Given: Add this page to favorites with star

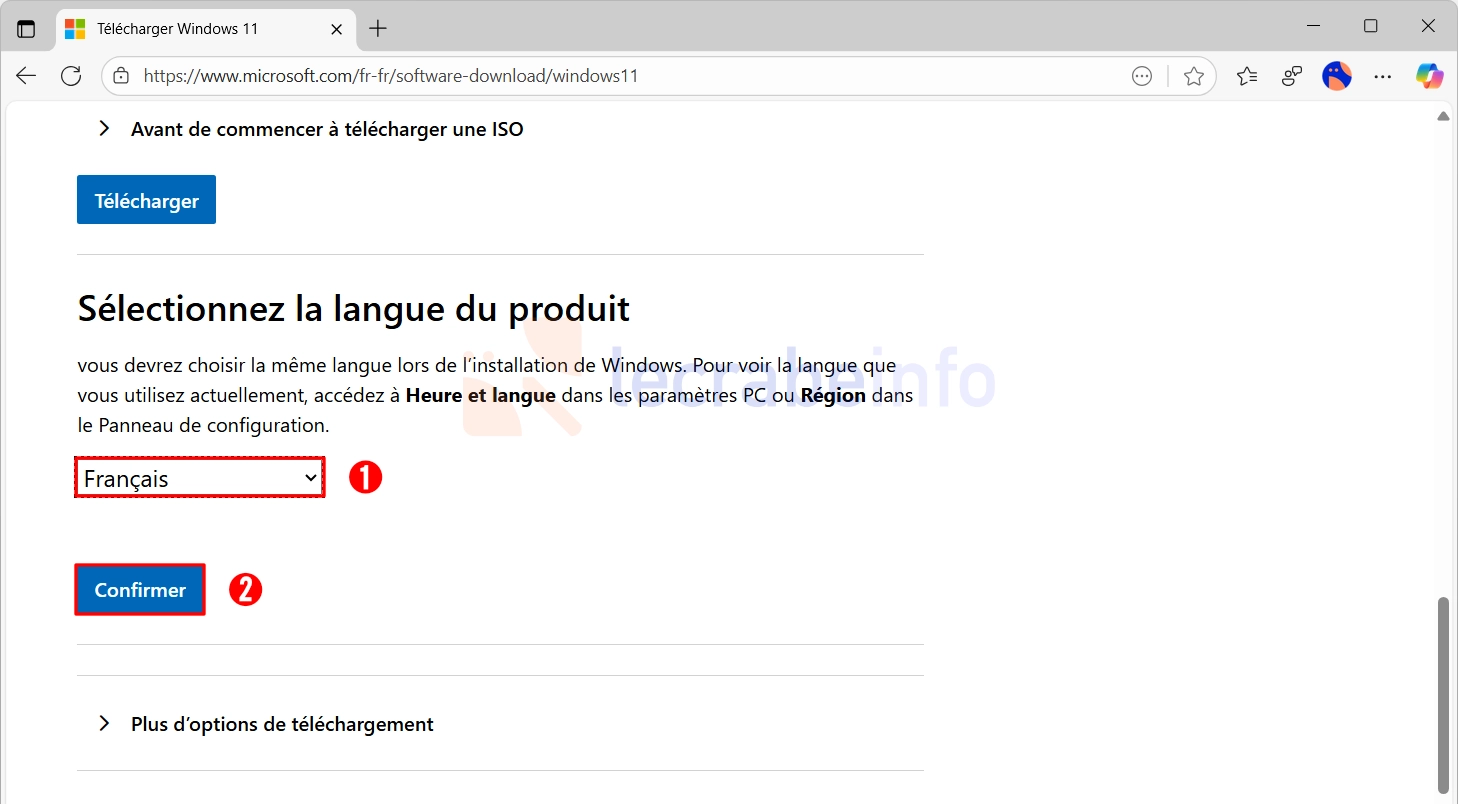Looking at the screenshot, I should [x=1193, y=76].
